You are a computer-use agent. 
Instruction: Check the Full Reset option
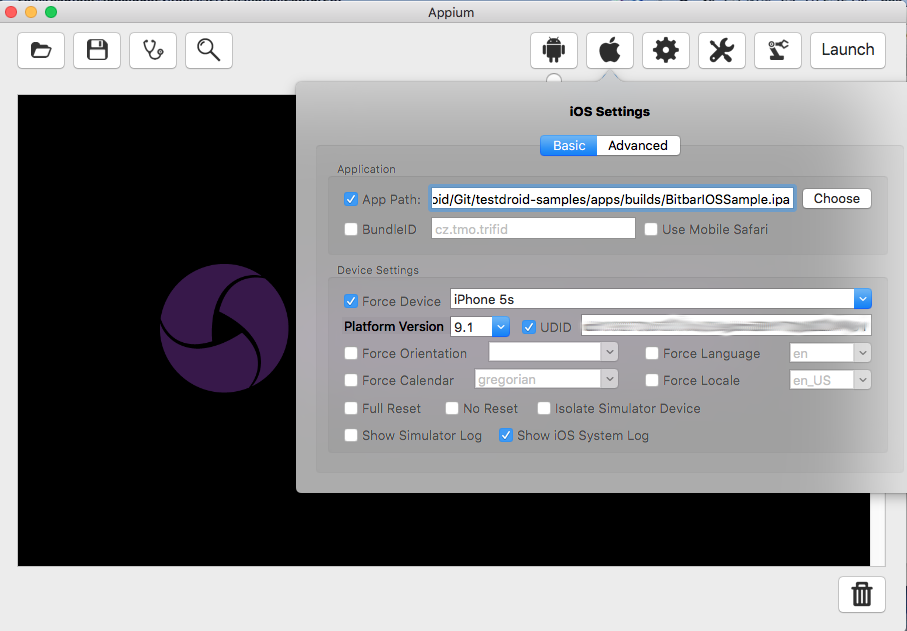tap(351, 408)
